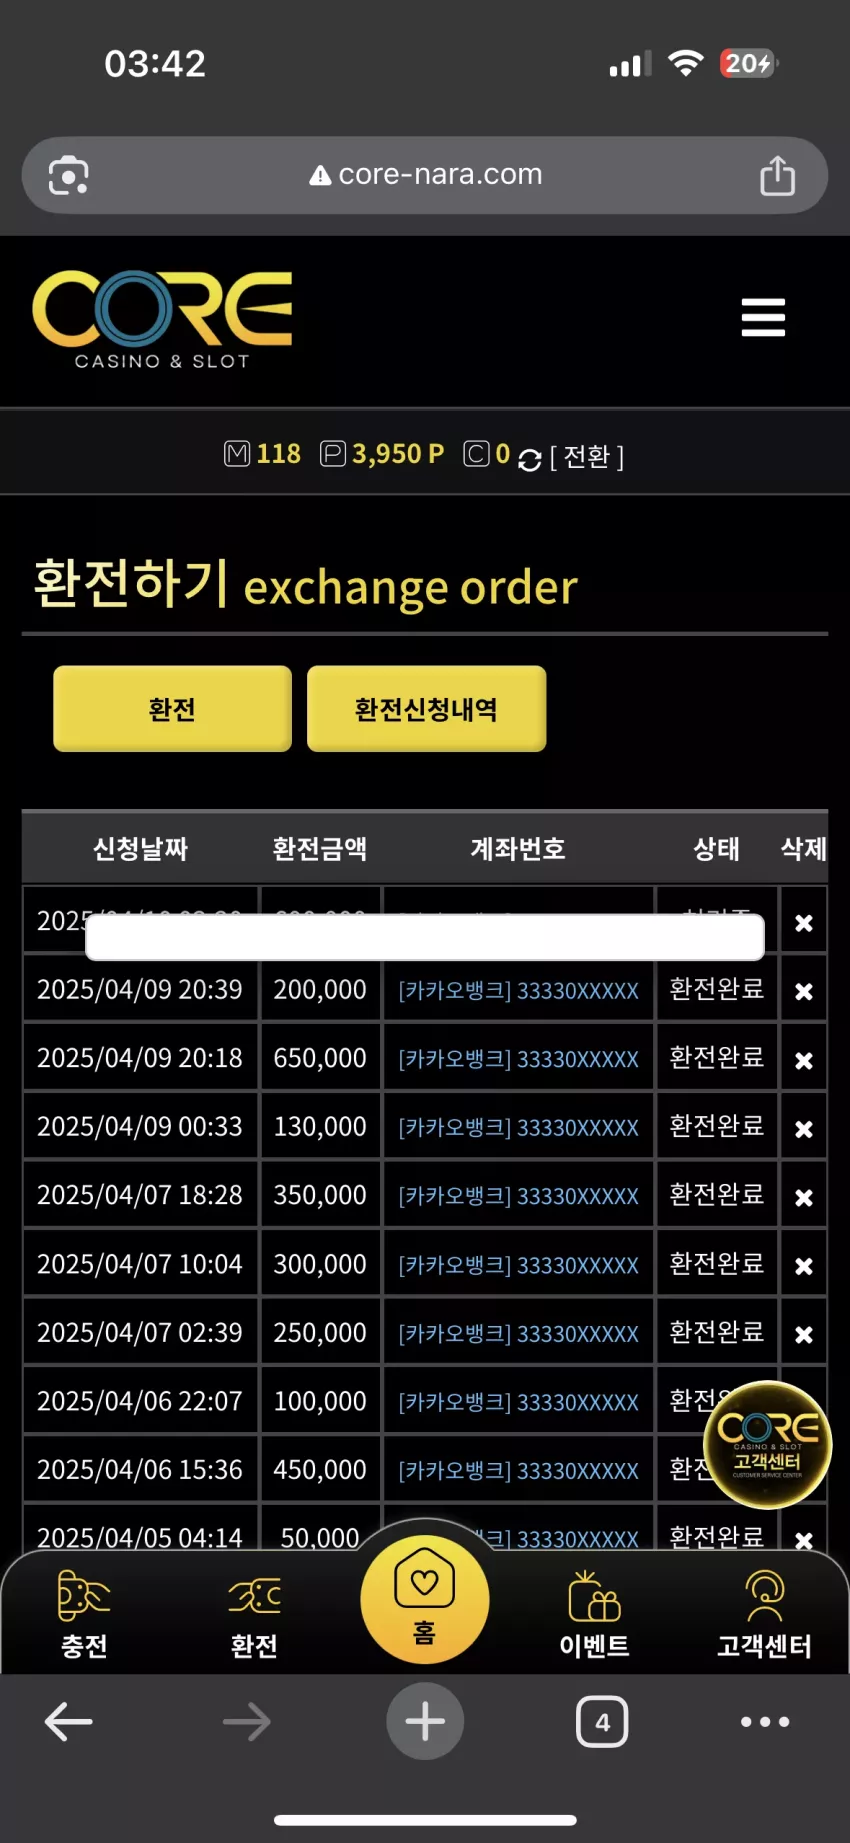The height and width of the screenshot is (1843, 850).
Task: Click the refresh balance icon
Action: click(530, 459)
